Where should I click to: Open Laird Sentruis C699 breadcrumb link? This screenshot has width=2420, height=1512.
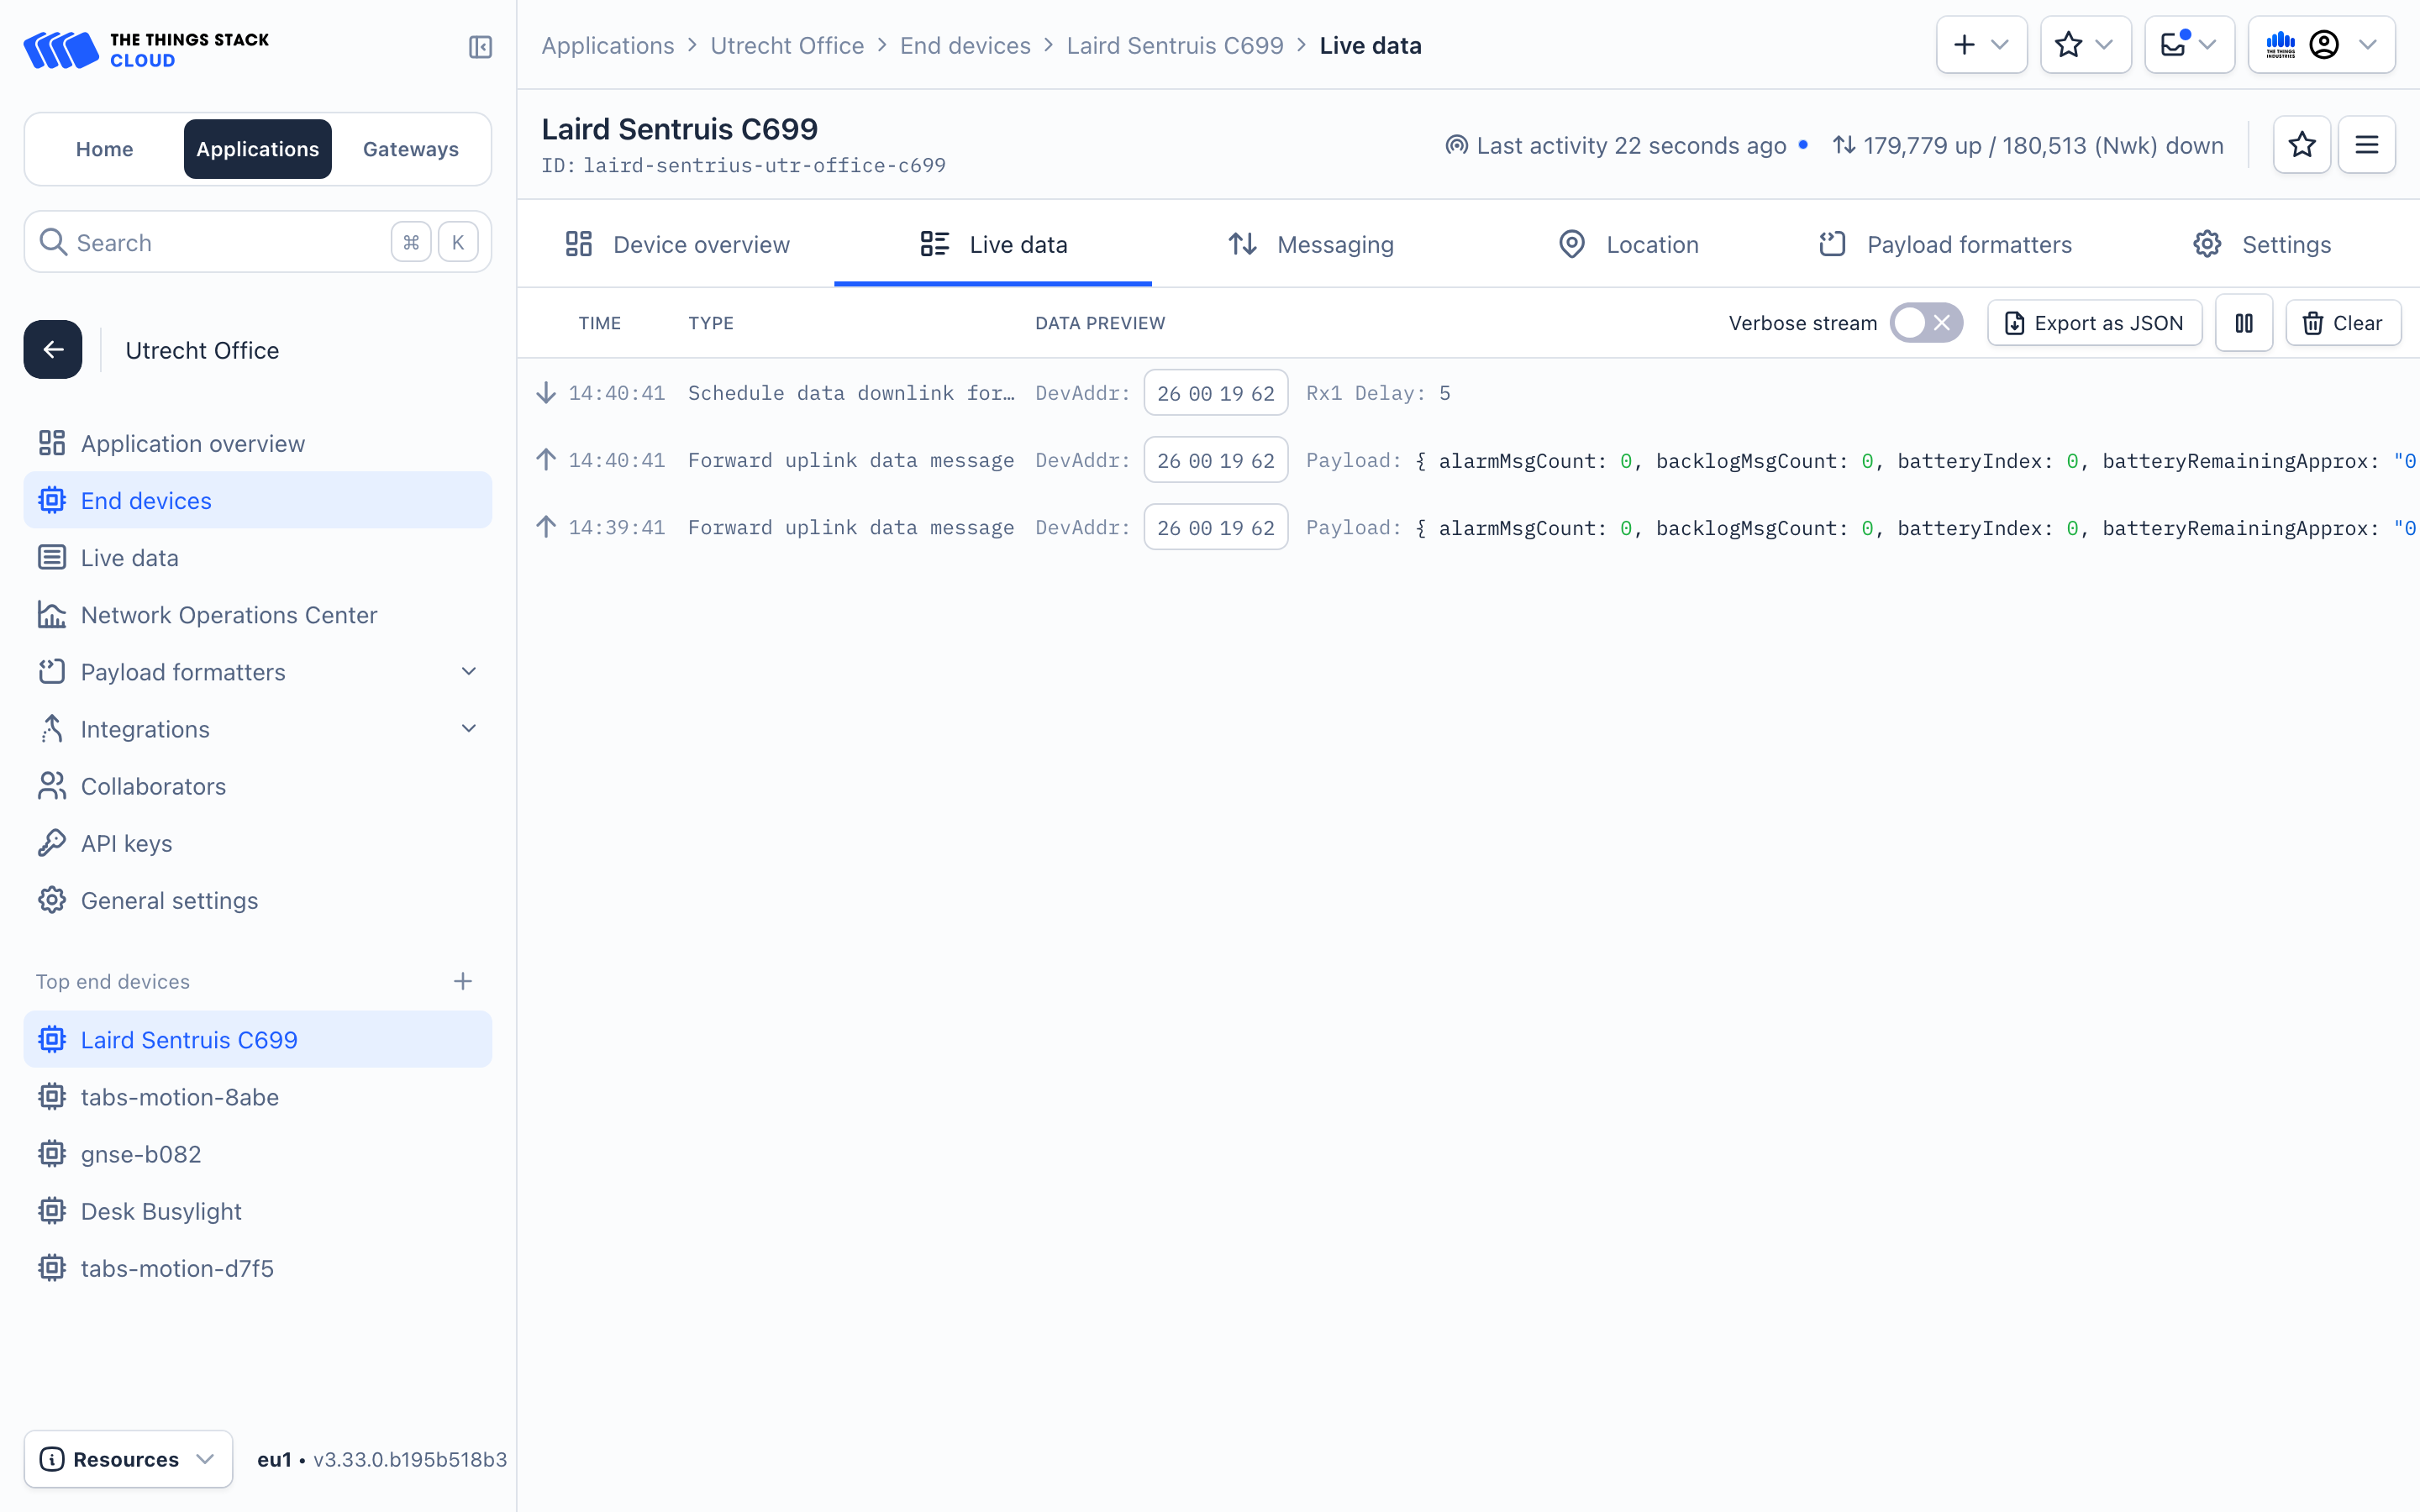[1174, 46]
